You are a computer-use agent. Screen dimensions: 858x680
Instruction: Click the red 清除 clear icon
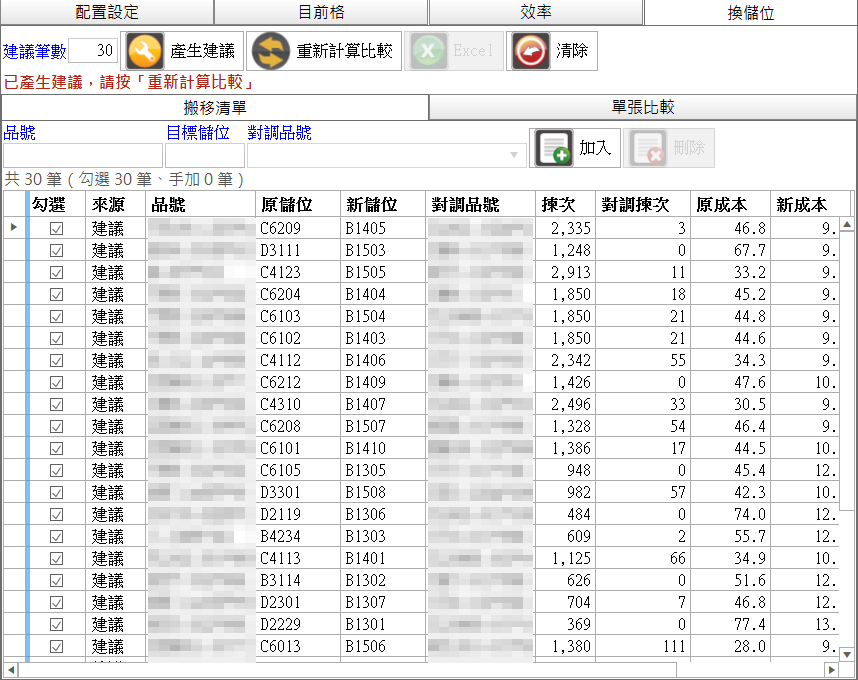(530, 51)
